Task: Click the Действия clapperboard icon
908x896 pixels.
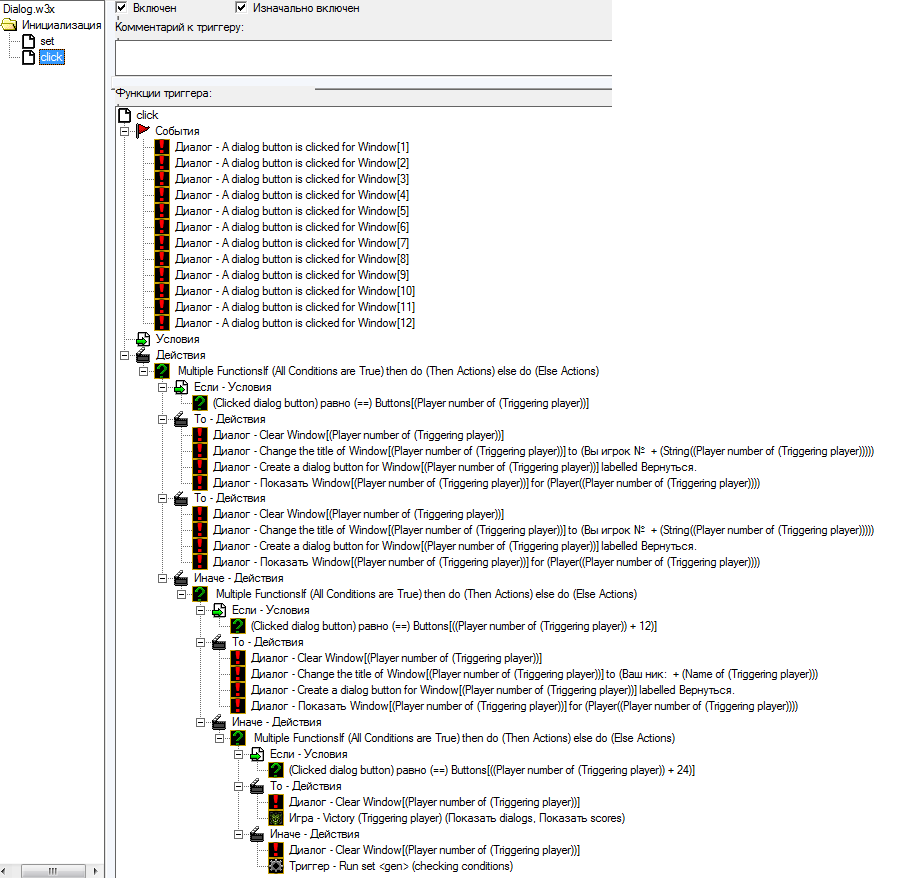Action: point(143,354)
